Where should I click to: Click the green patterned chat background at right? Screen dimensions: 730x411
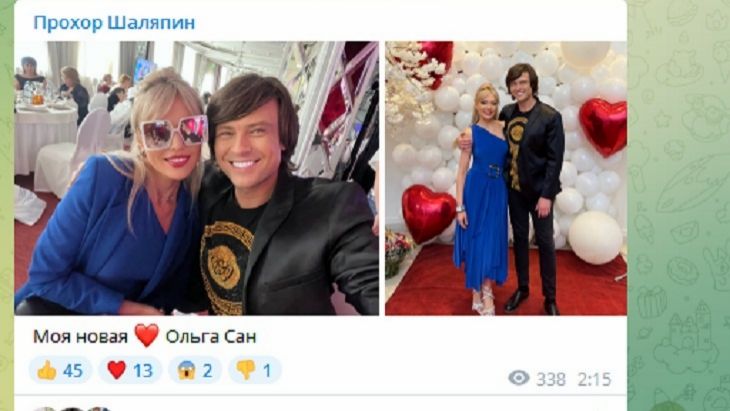[x=679, y=205]
